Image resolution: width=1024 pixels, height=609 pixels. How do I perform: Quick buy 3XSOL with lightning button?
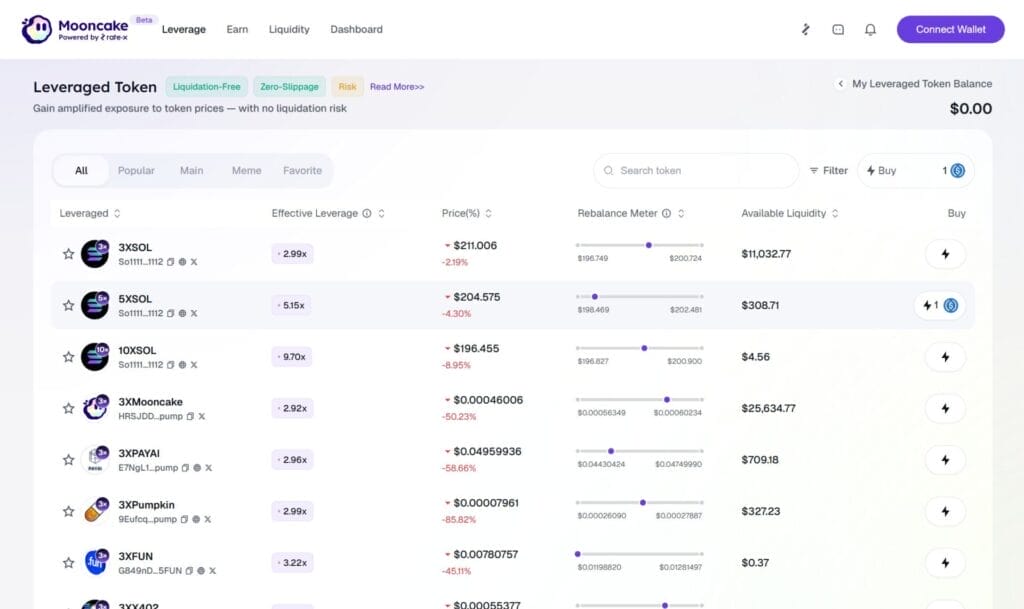[945, 254]
